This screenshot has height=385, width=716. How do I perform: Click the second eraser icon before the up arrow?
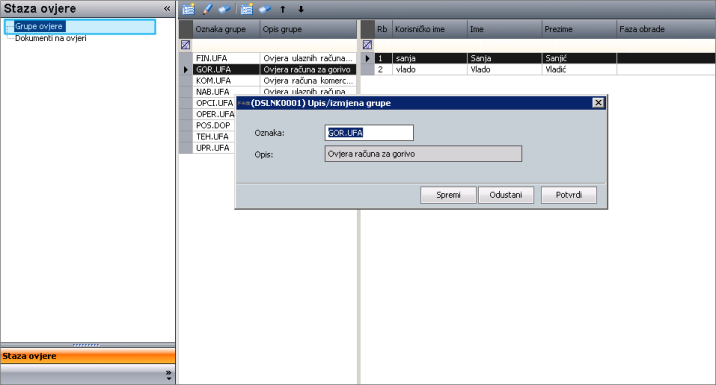264,9
